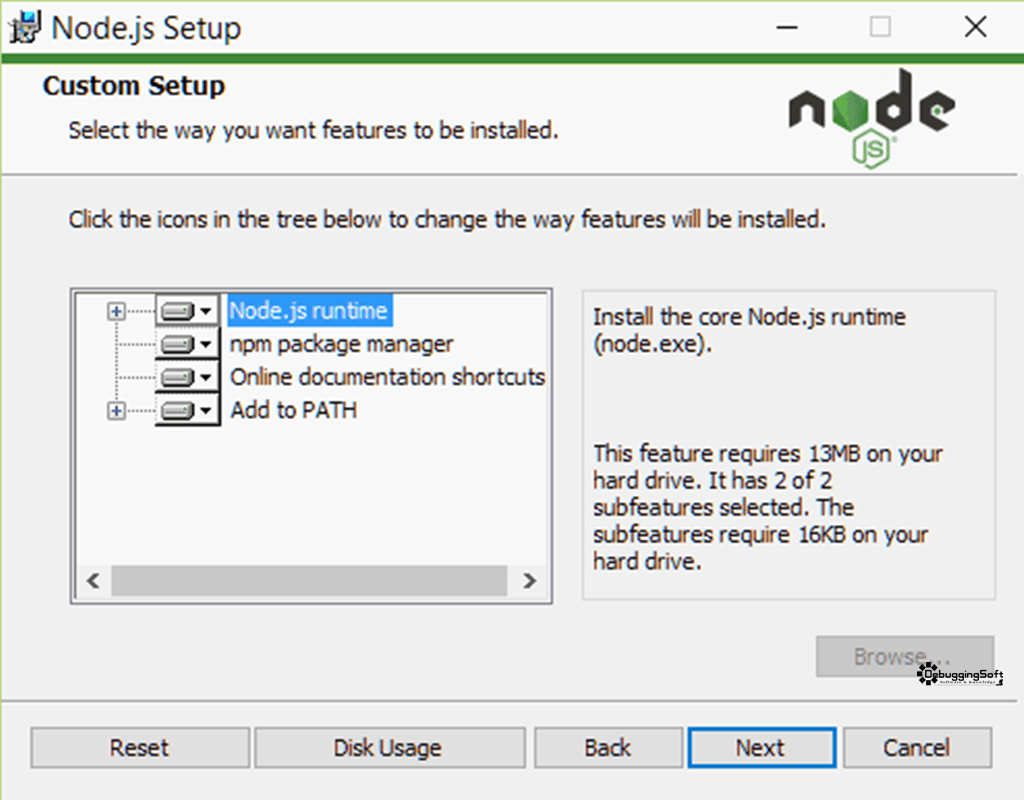Go Back to the previous setup step
1024x800 pixels.
pyautogui.click(x=608, y=747)
